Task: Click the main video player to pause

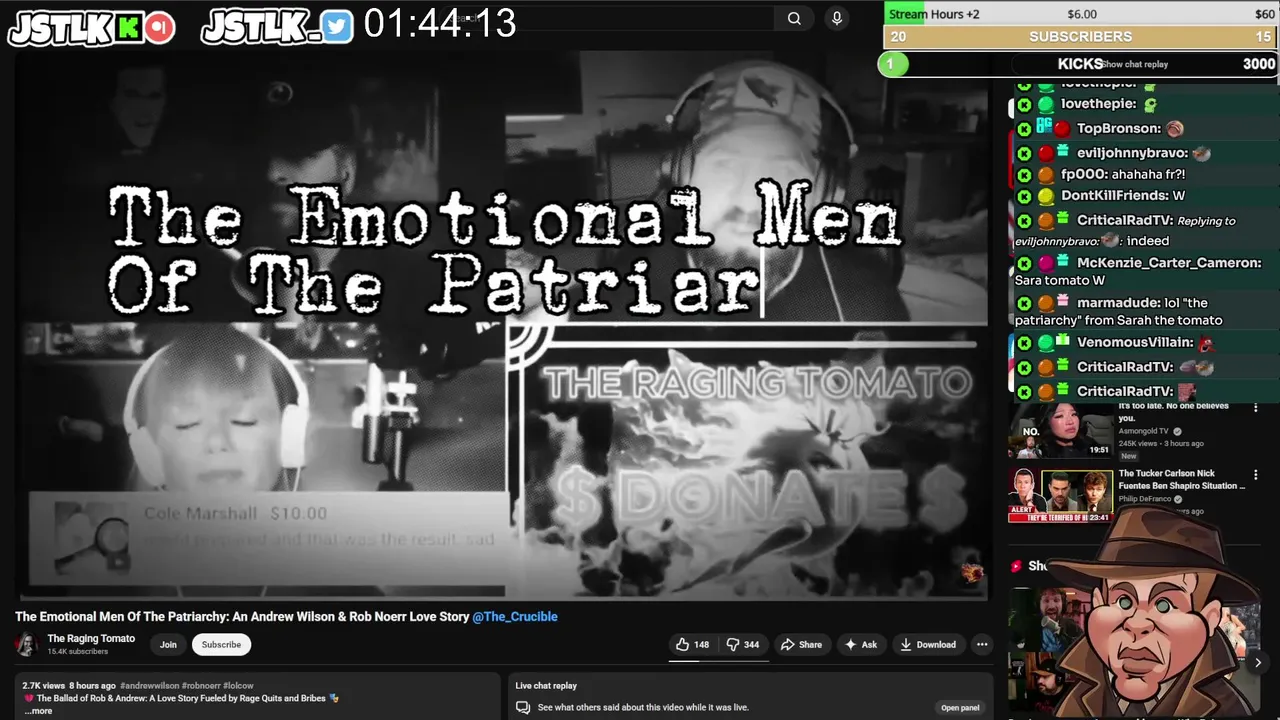Action: click(501, 325)
